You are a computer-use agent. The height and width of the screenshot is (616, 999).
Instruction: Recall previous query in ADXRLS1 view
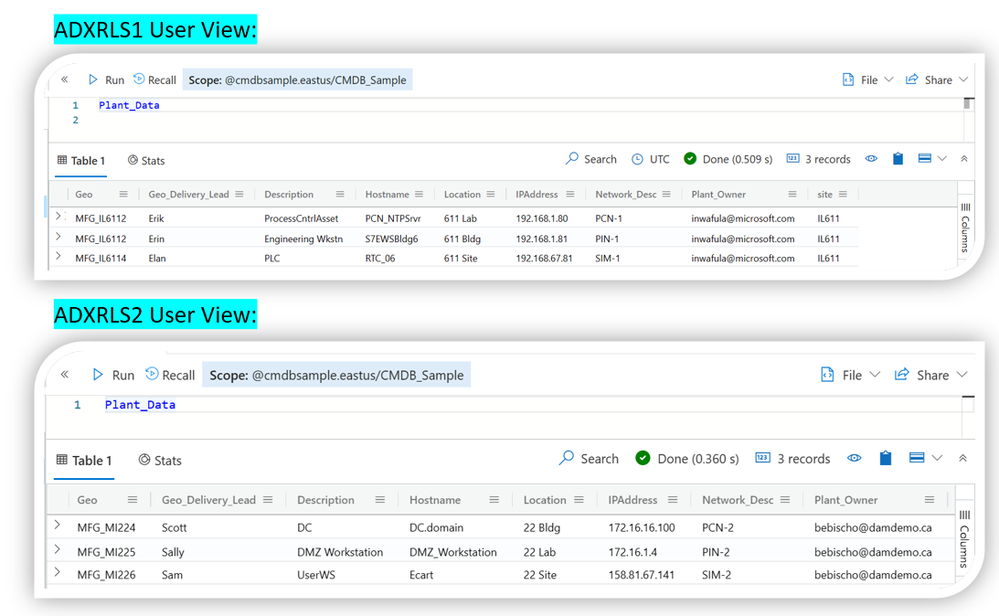pyautogui.click(x=155, y=80)
